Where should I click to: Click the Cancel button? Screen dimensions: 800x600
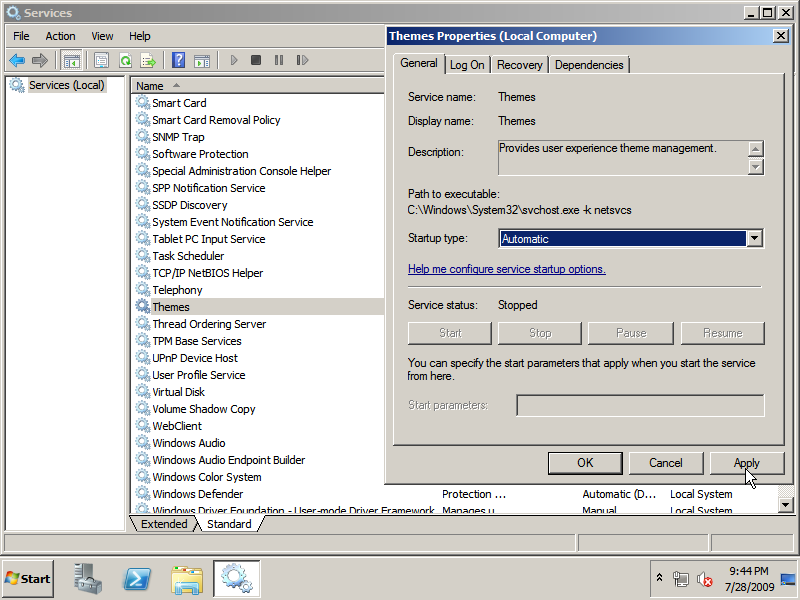click(666, 463)
